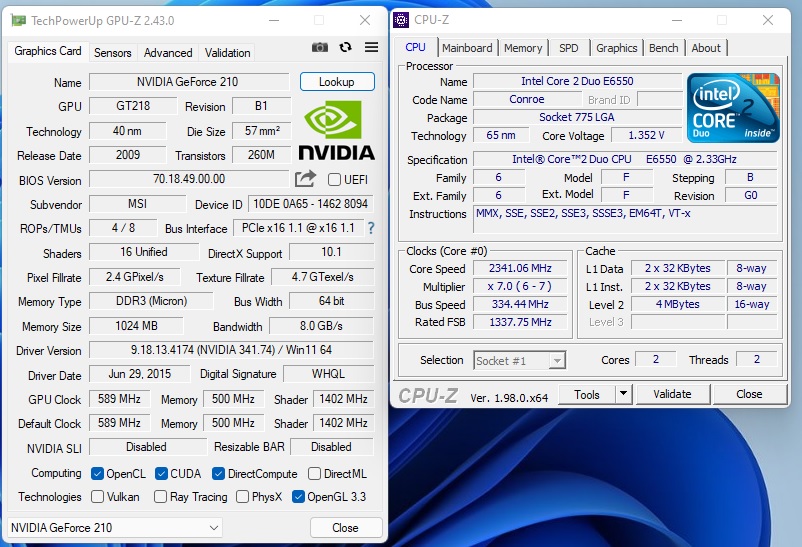802x547 pixels.
Task: Click the Level 2 cache value 4 MBytes
Action: [678, 304]
